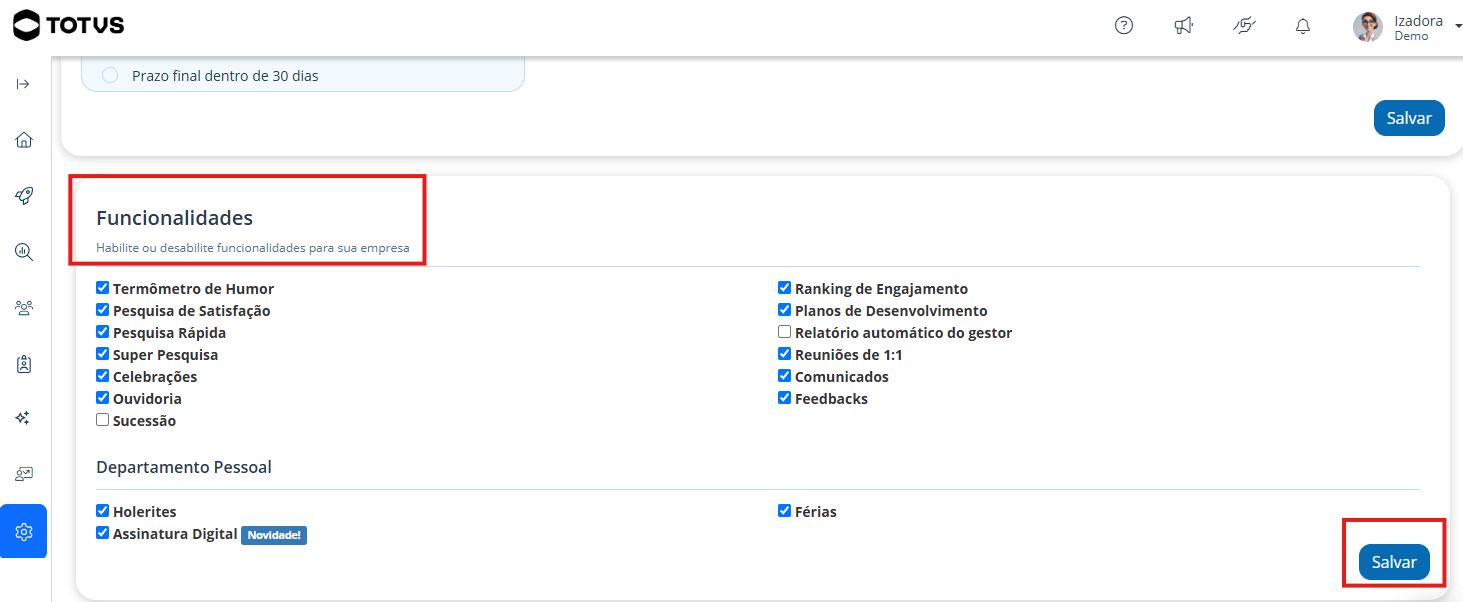The height and width of the screenshot is (602, 1463).
Task: Open the magnifier chart analytics icon
Action: click(24, 252)
